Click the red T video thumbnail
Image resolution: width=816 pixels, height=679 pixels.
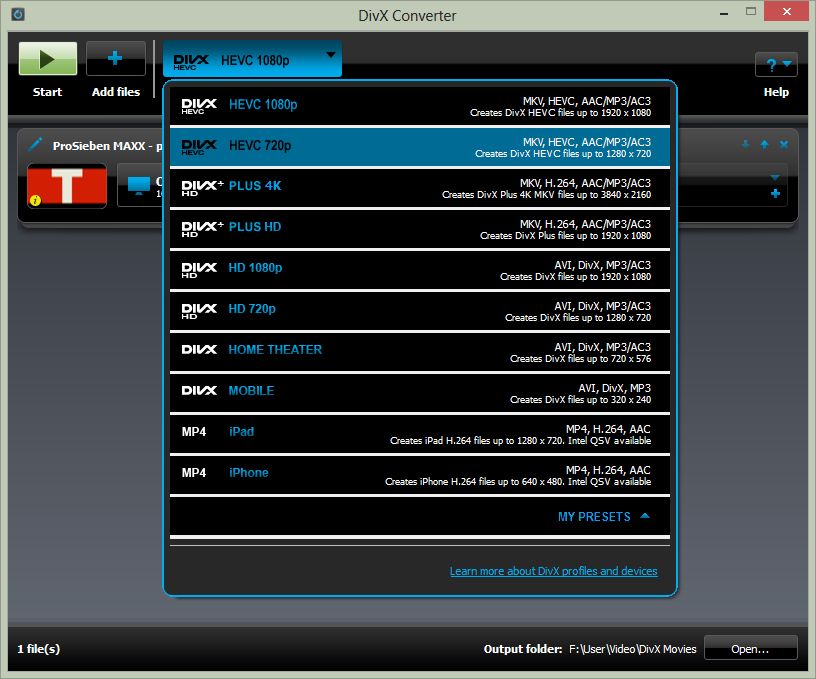pyautogui.click(x=67, y=186)
